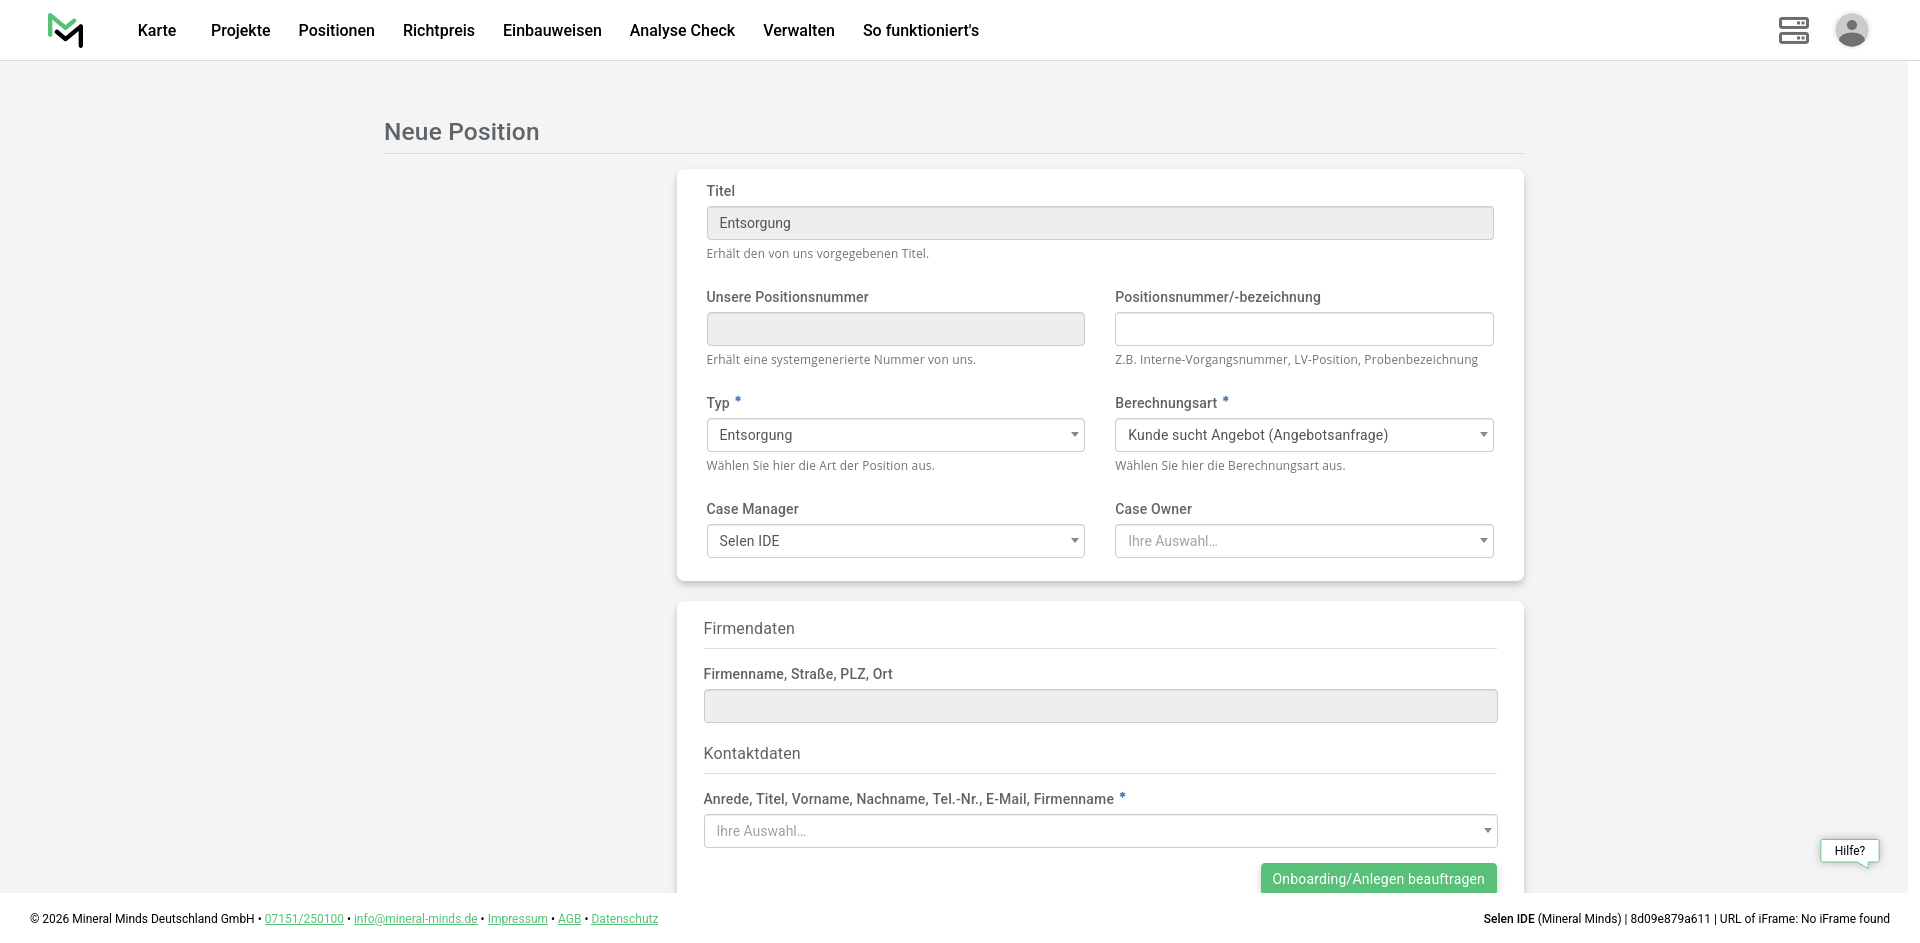
Task: Open the Projekte menu item
Action: pyautogui.click(x=240, y=31)
